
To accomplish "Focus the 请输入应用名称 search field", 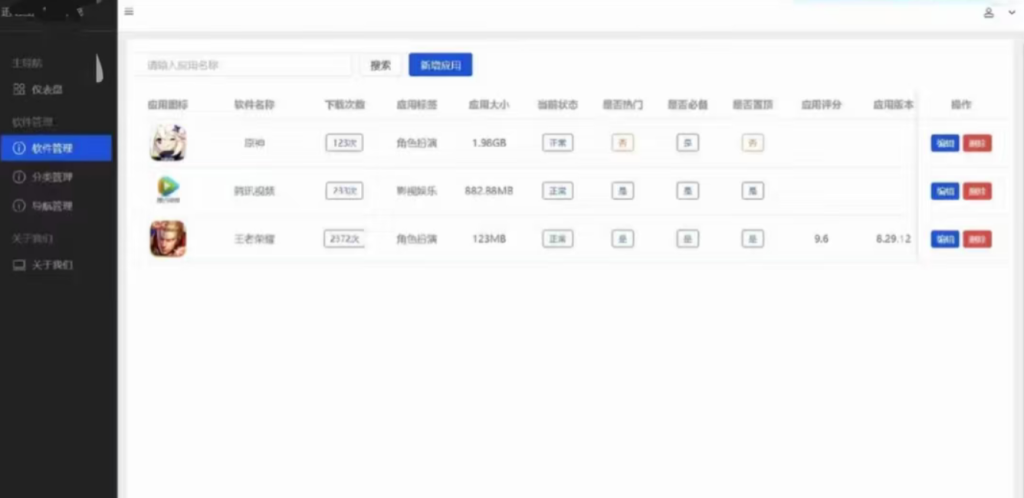I will 244,65.
